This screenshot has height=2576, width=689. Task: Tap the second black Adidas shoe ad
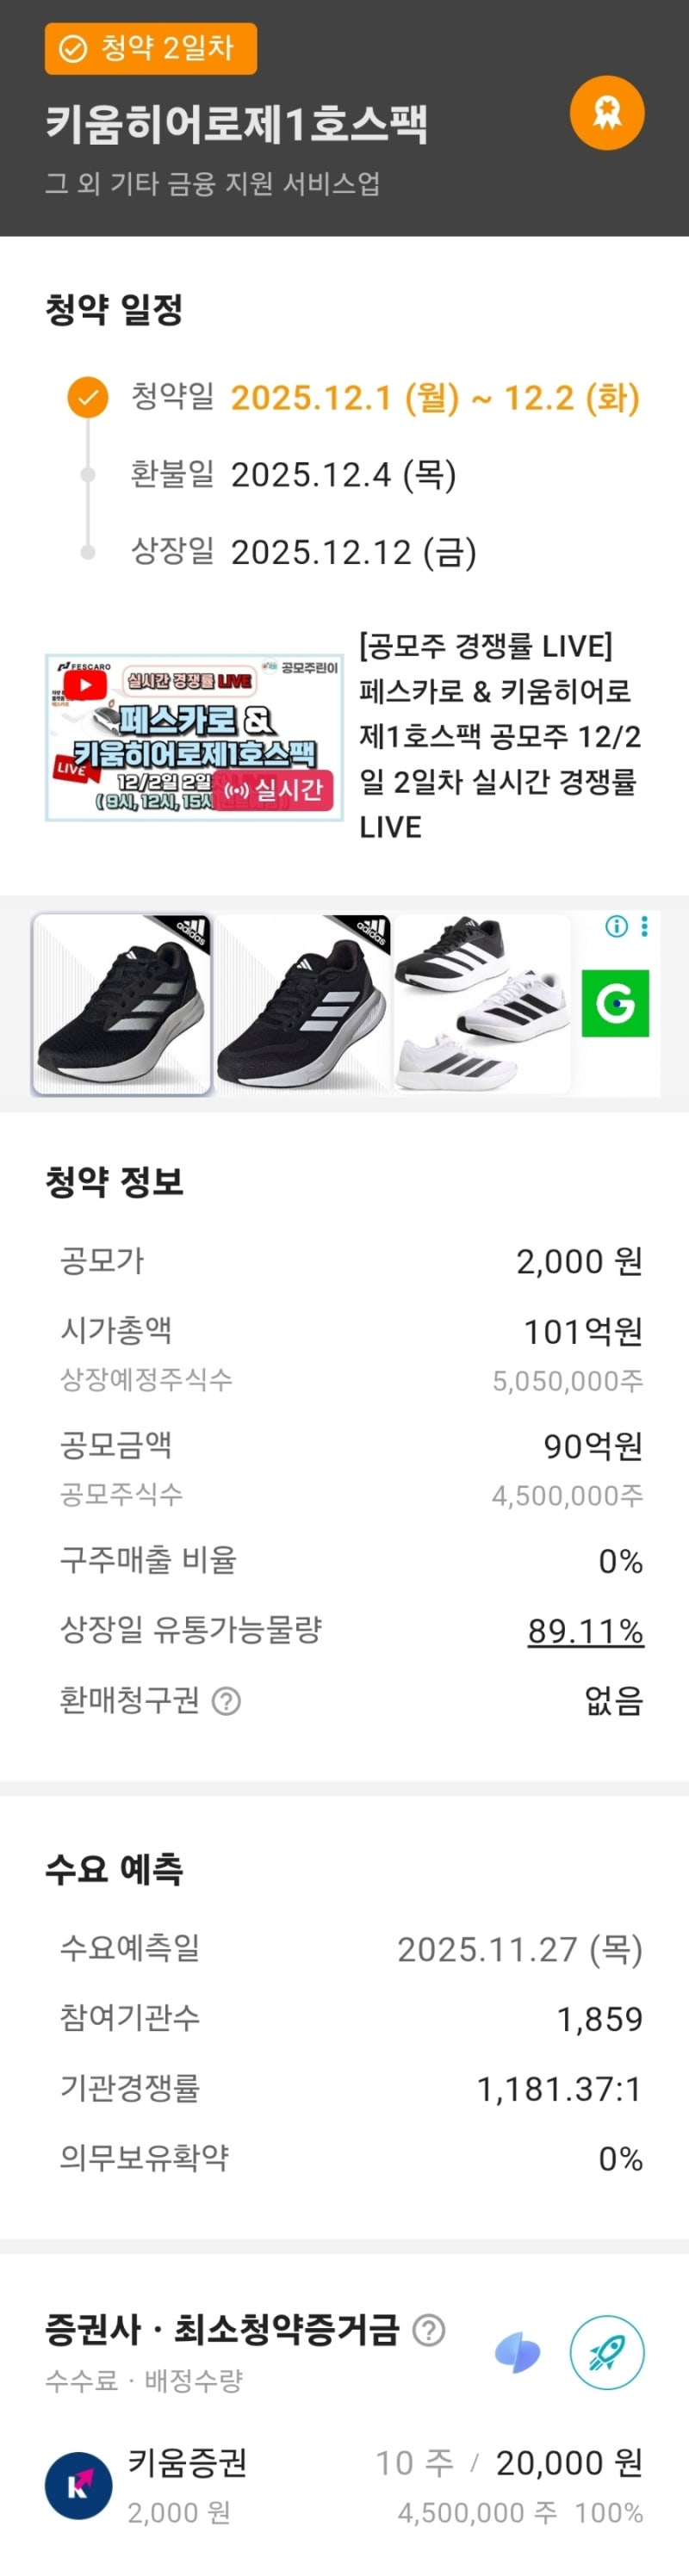(x=302, y=1003)
